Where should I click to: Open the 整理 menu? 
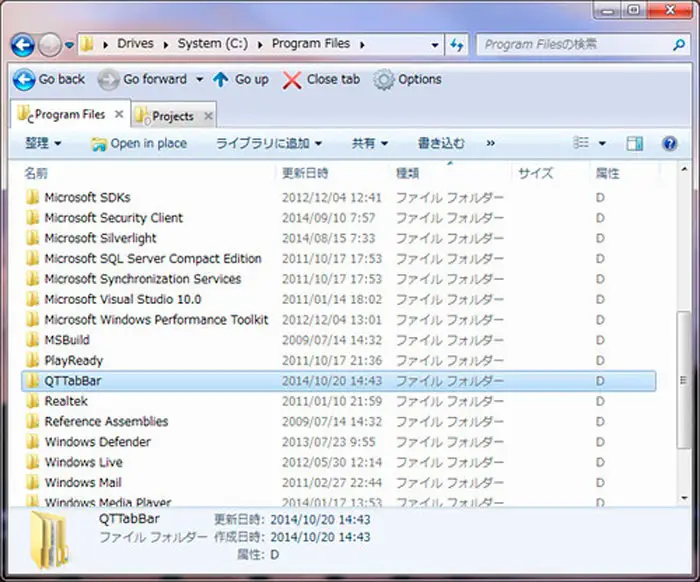point(43,143)
